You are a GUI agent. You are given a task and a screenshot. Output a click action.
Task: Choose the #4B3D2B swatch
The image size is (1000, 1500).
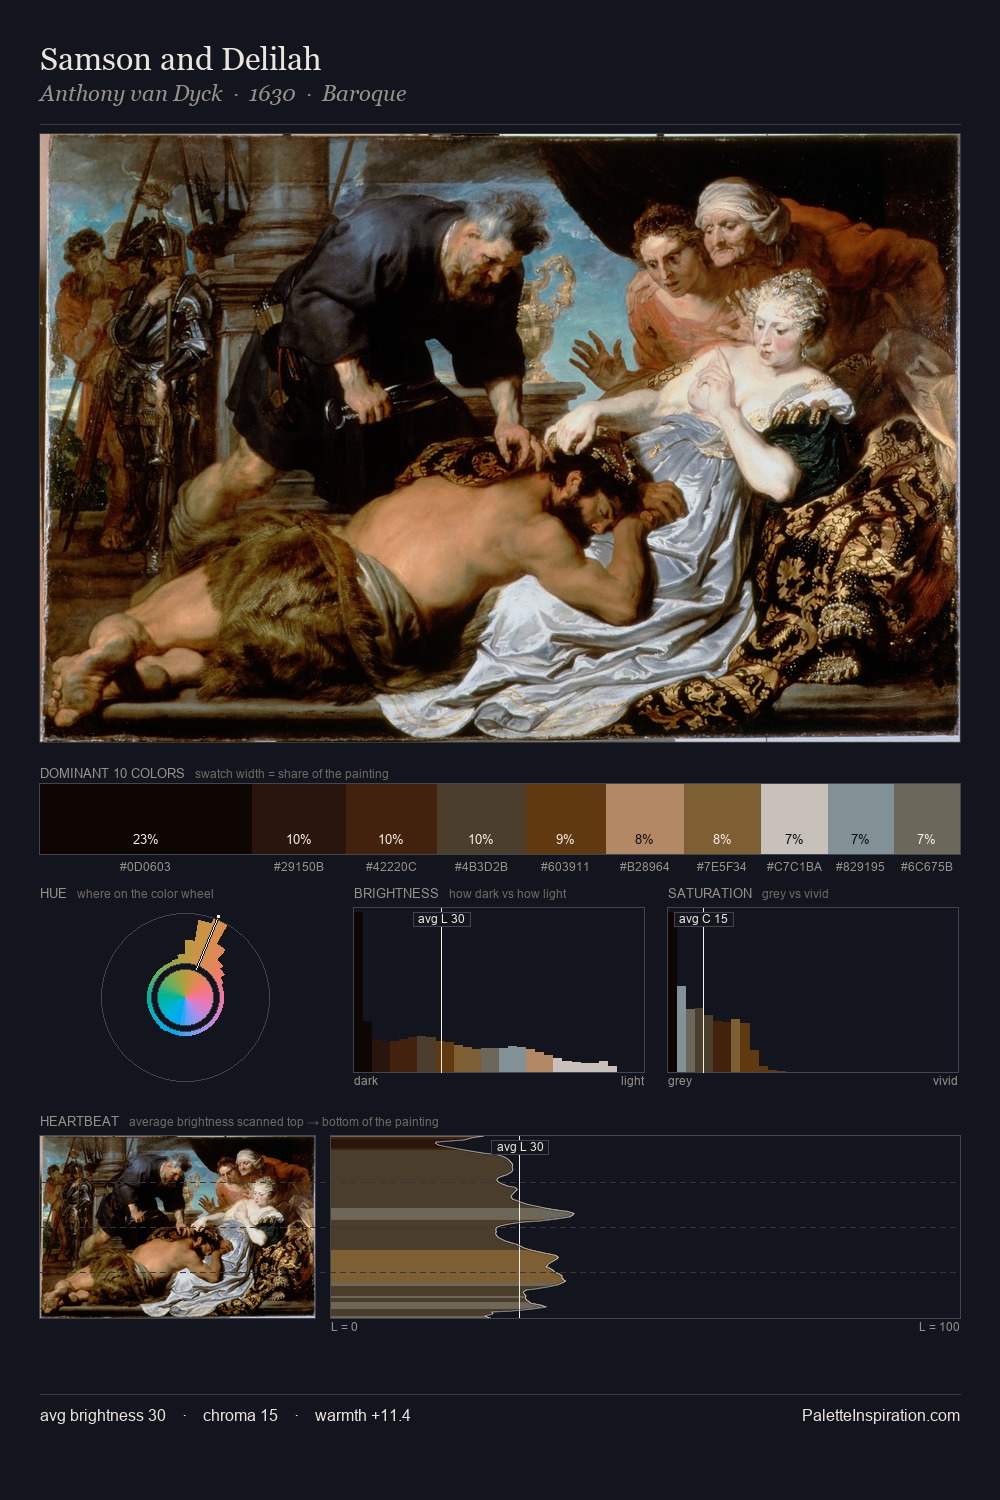pyautogui.click(x=481, y=818)
